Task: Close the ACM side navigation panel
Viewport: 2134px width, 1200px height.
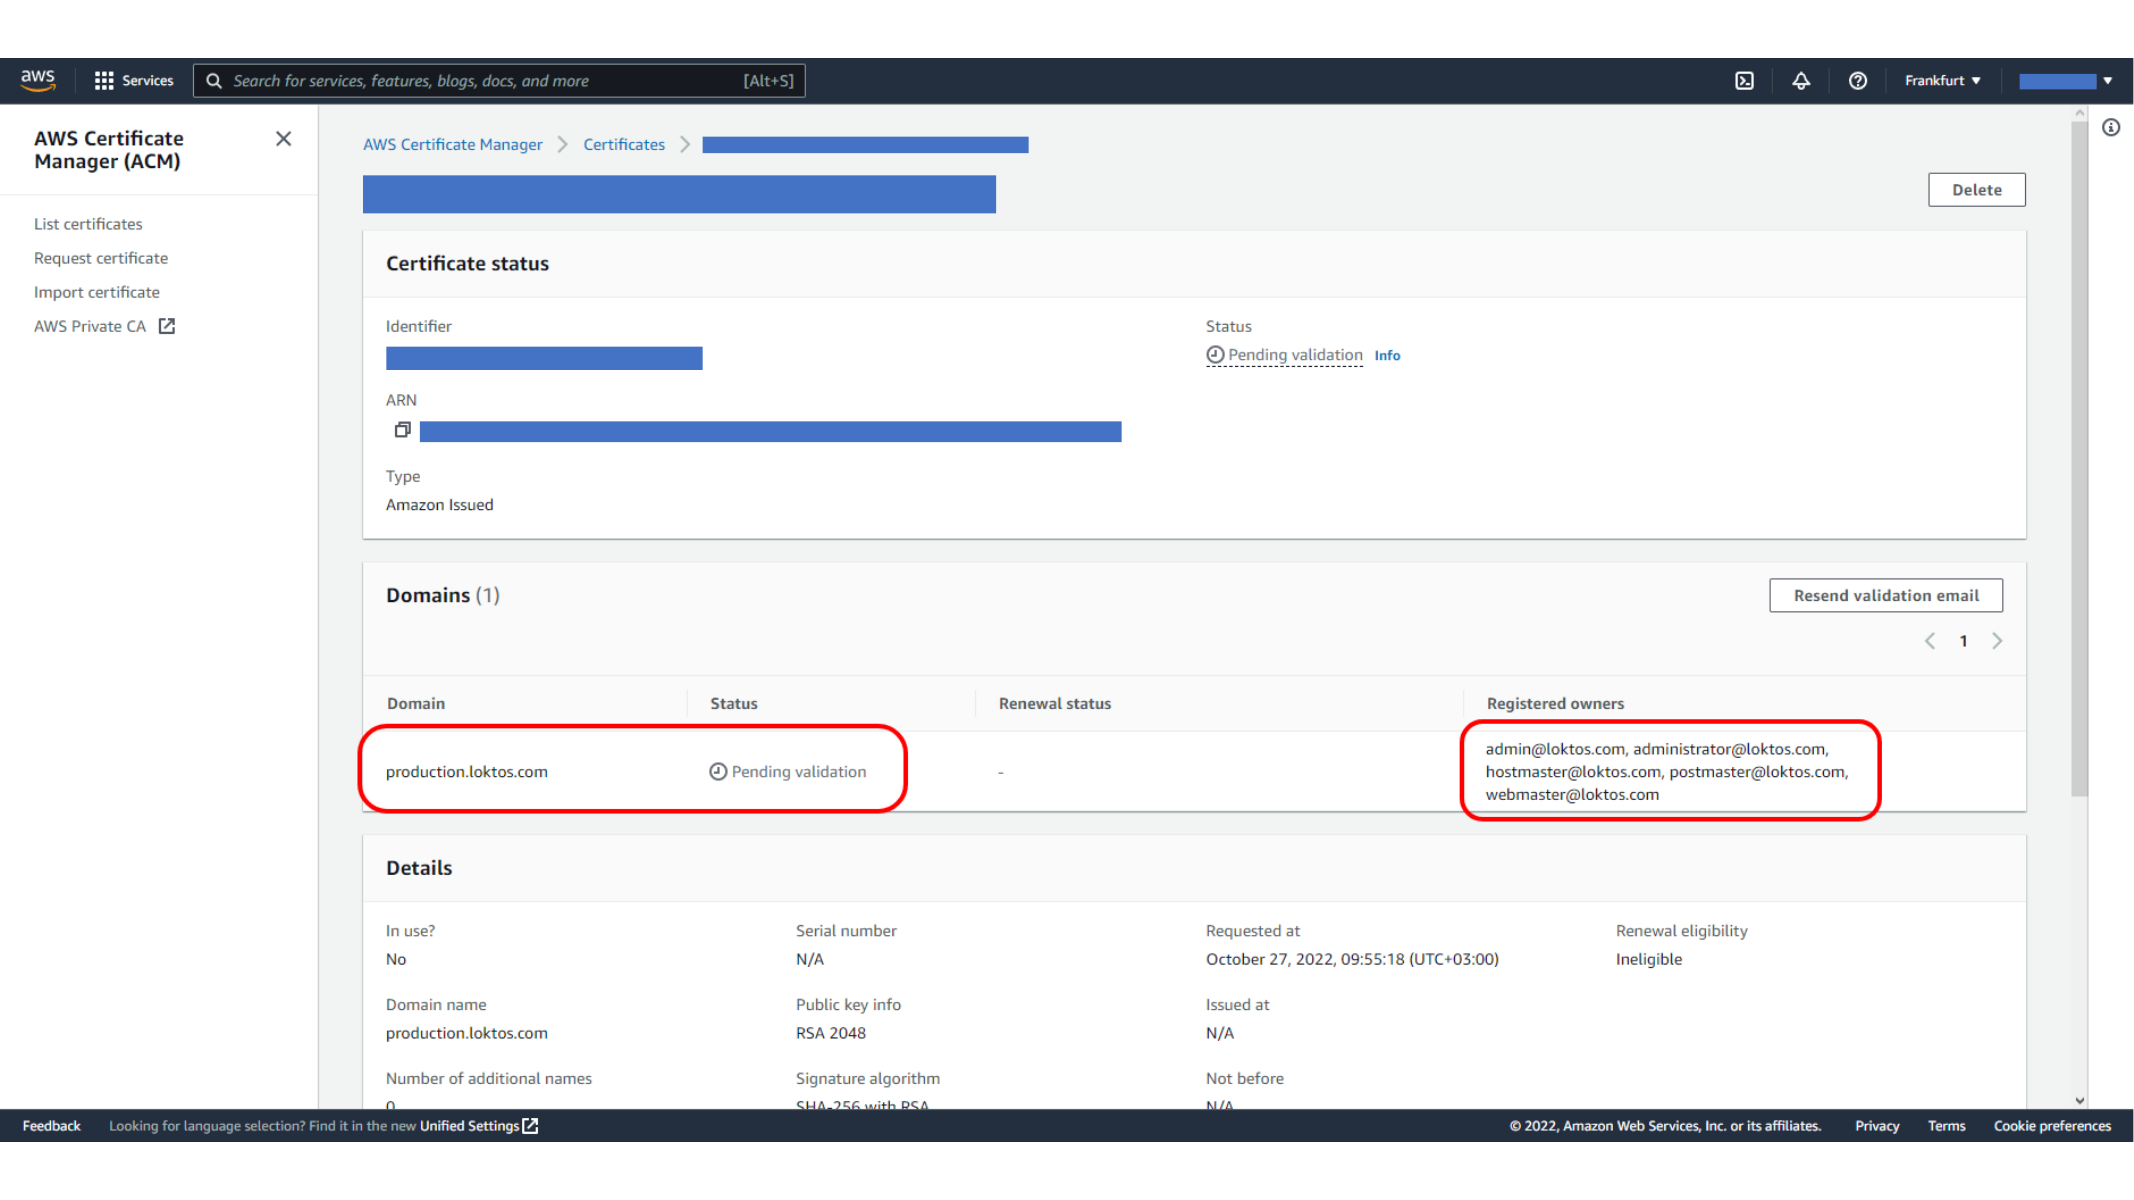Action: pos(284,139)
